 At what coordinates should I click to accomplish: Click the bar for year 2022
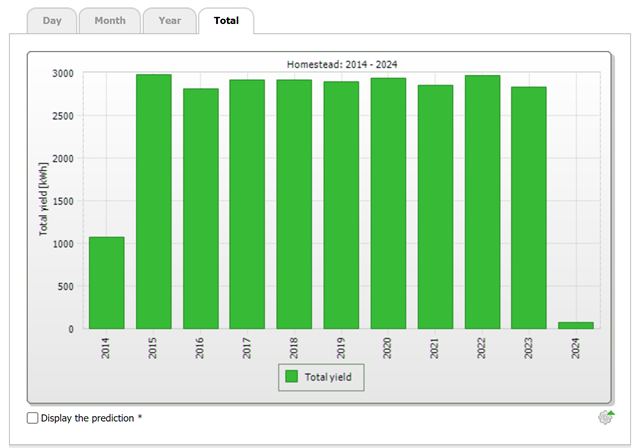click(x=482, y=202)
